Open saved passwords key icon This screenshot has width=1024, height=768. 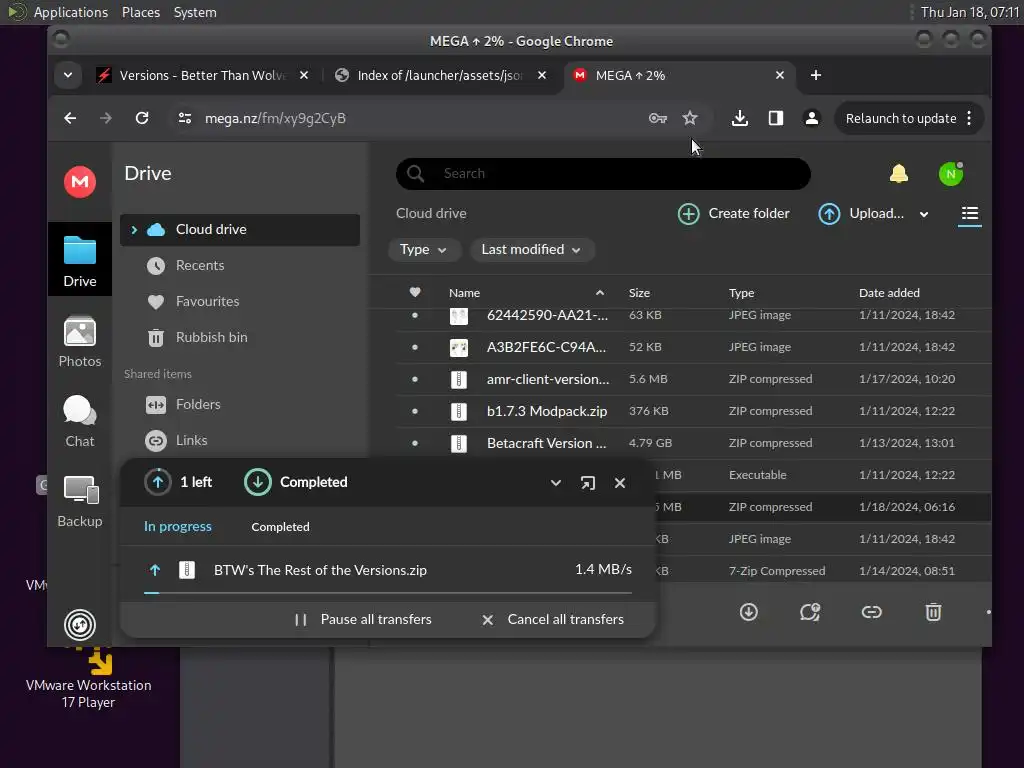[657, 118]
